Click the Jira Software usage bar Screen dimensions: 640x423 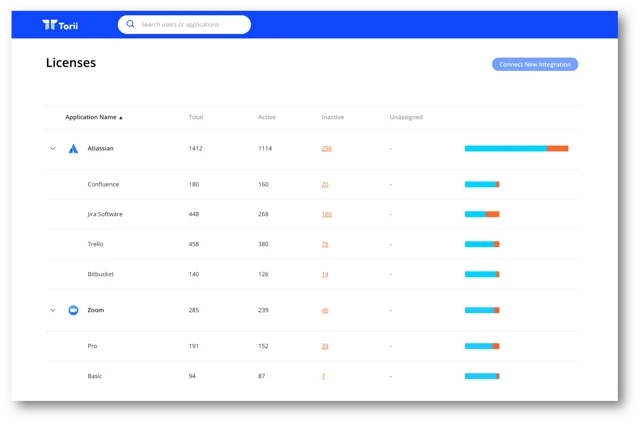tap(482, 214)
